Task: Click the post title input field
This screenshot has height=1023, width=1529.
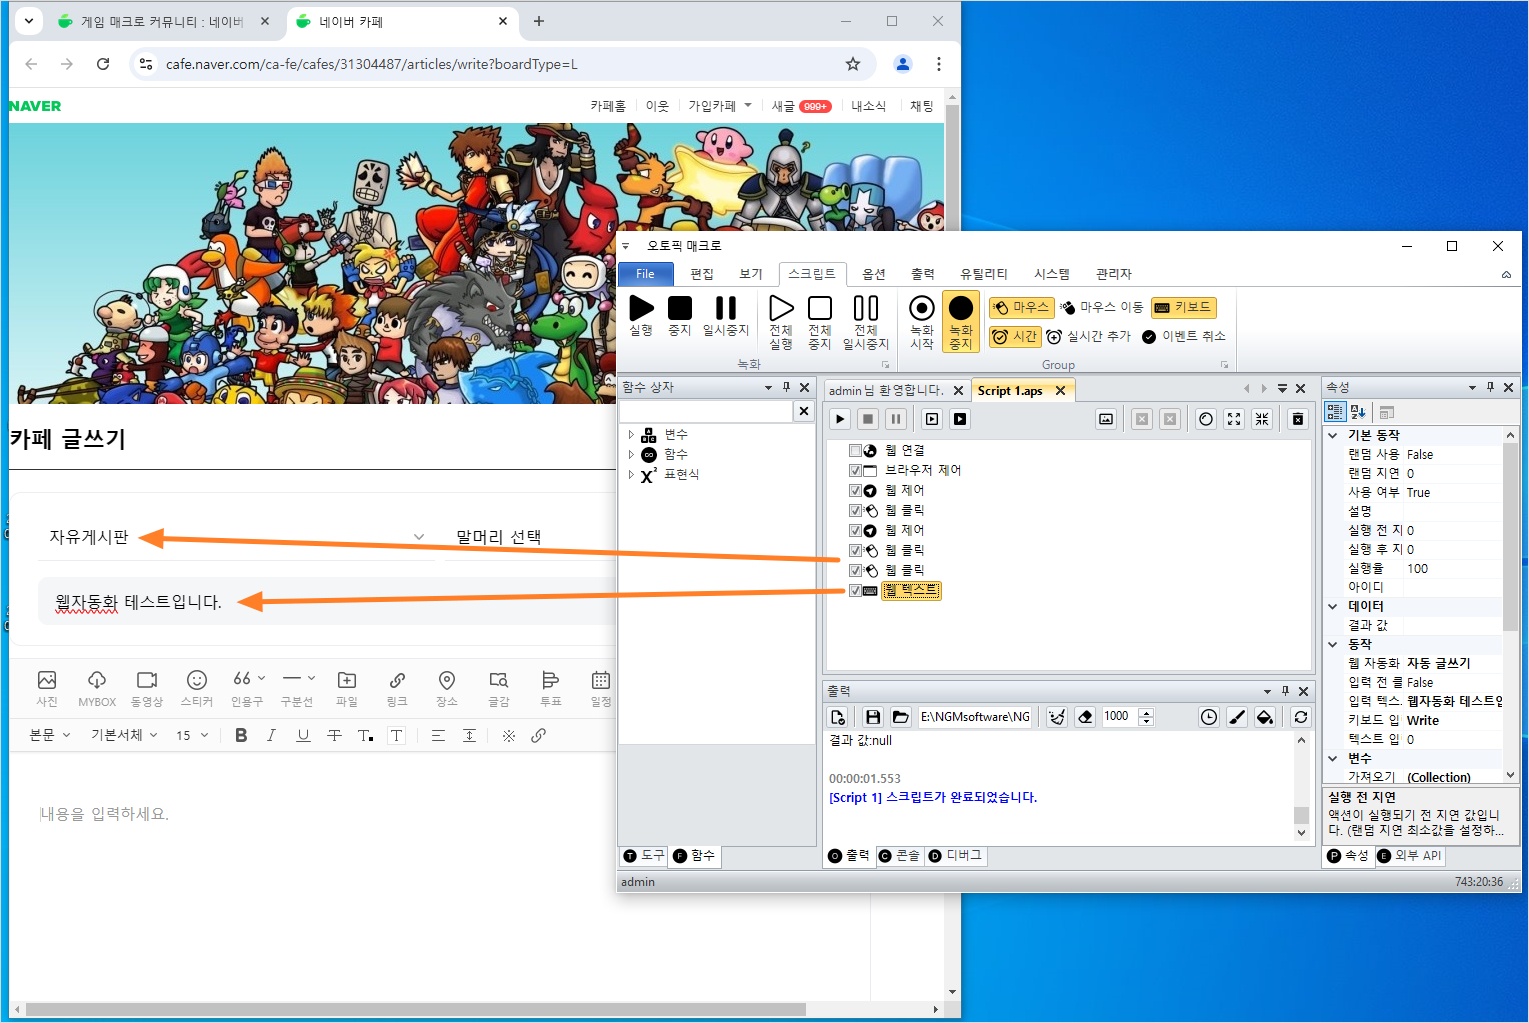Action: pyautogui.click(x=327, y=602)
